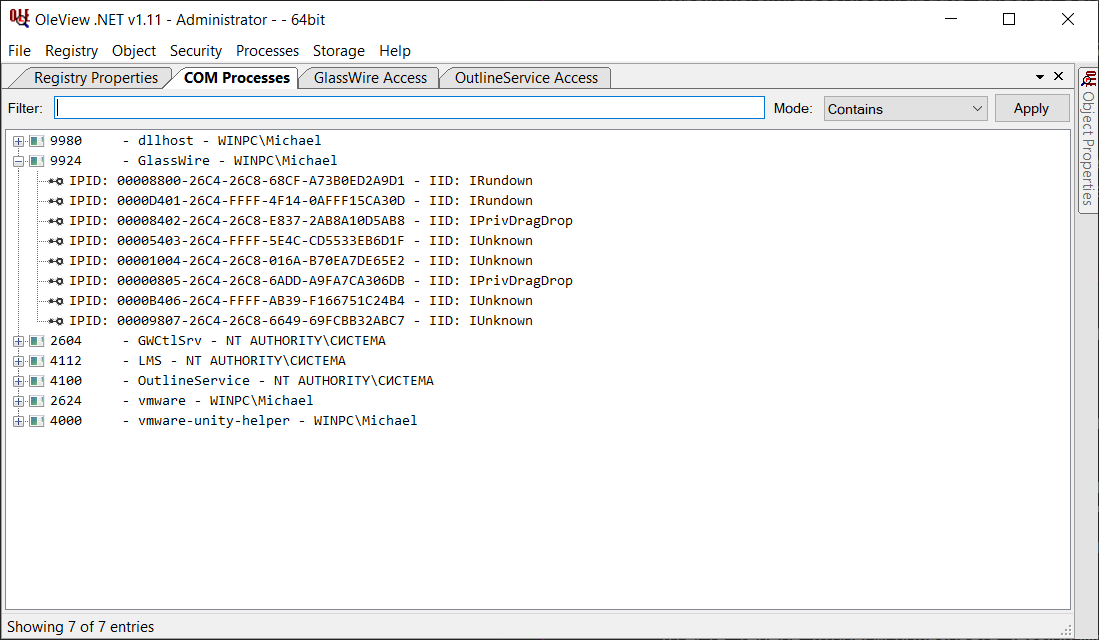This screenshot has height=640, width=1099.
Task: Click the 'Showing 7 of 7 entries' status text
Action: (81, 627)
